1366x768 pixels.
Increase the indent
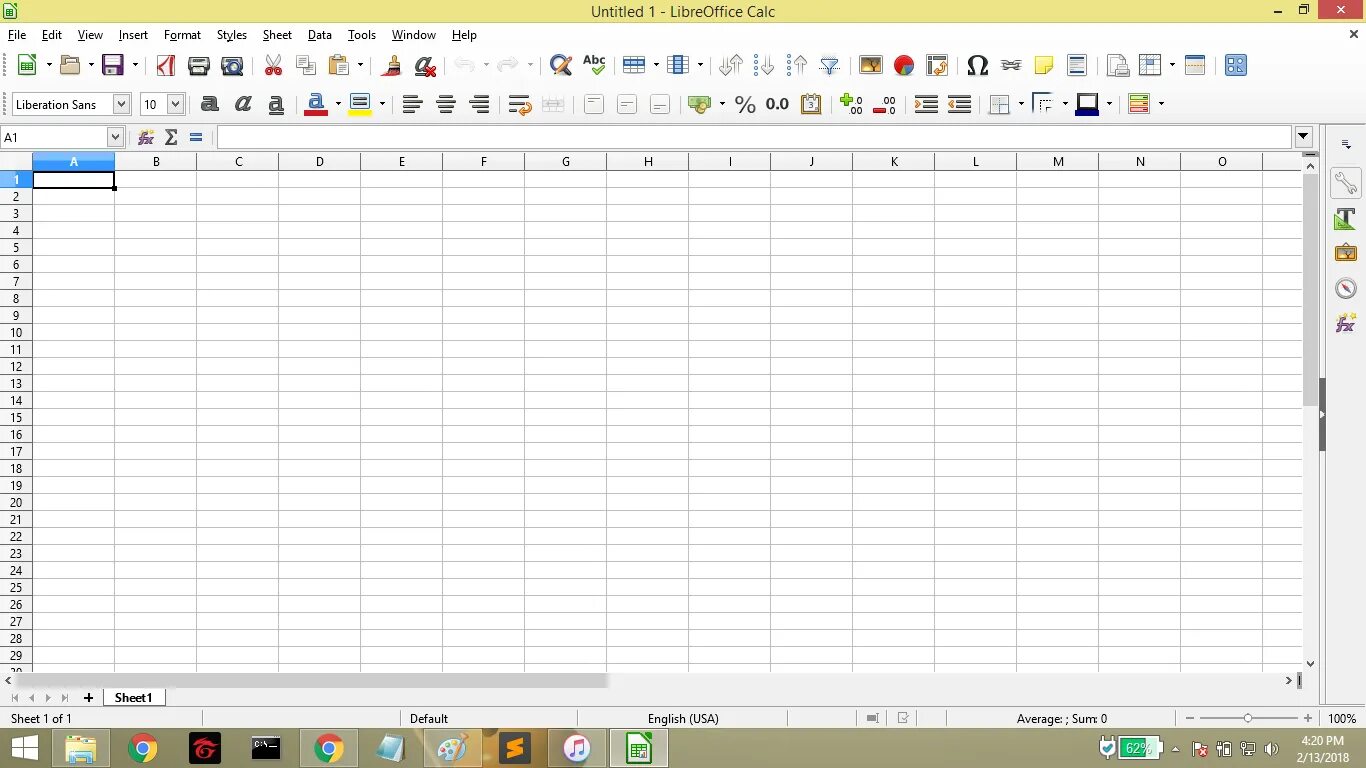[926, 104]
